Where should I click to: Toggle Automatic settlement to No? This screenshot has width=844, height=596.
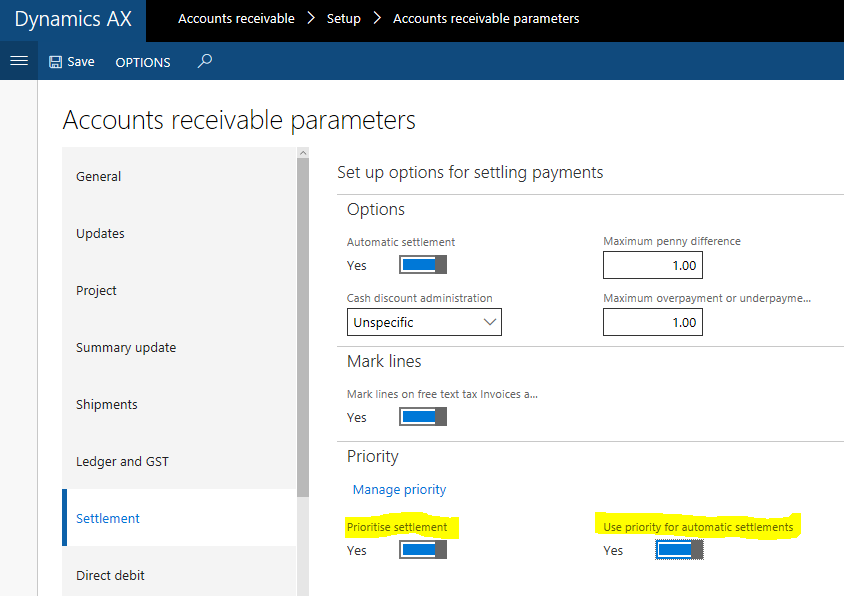point(421,264)
